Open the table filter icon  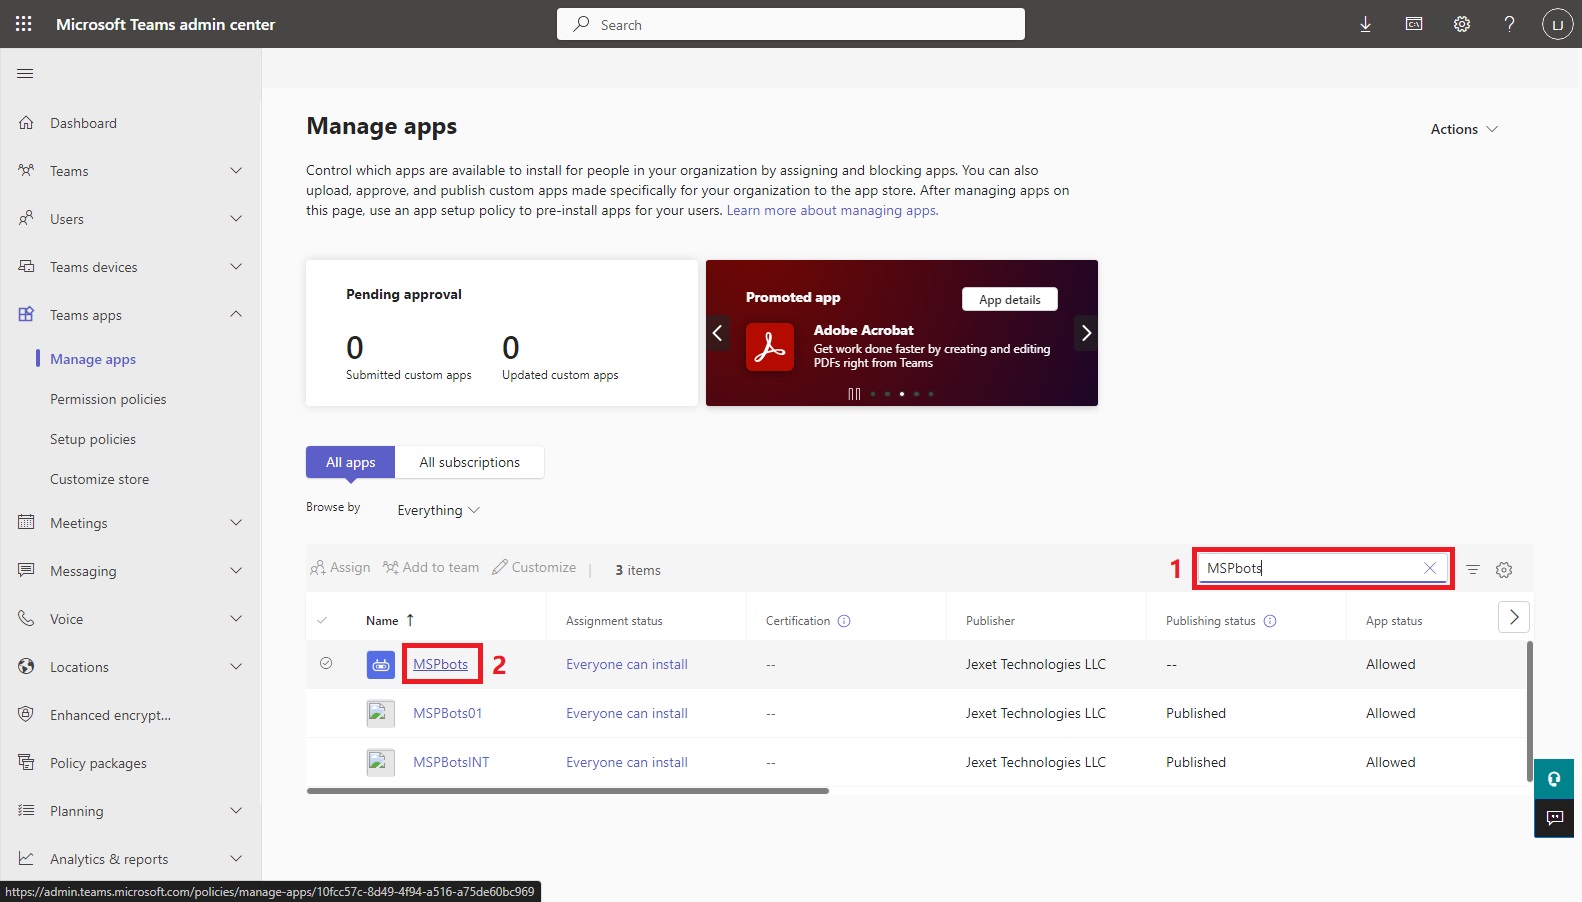[1472, 569]
